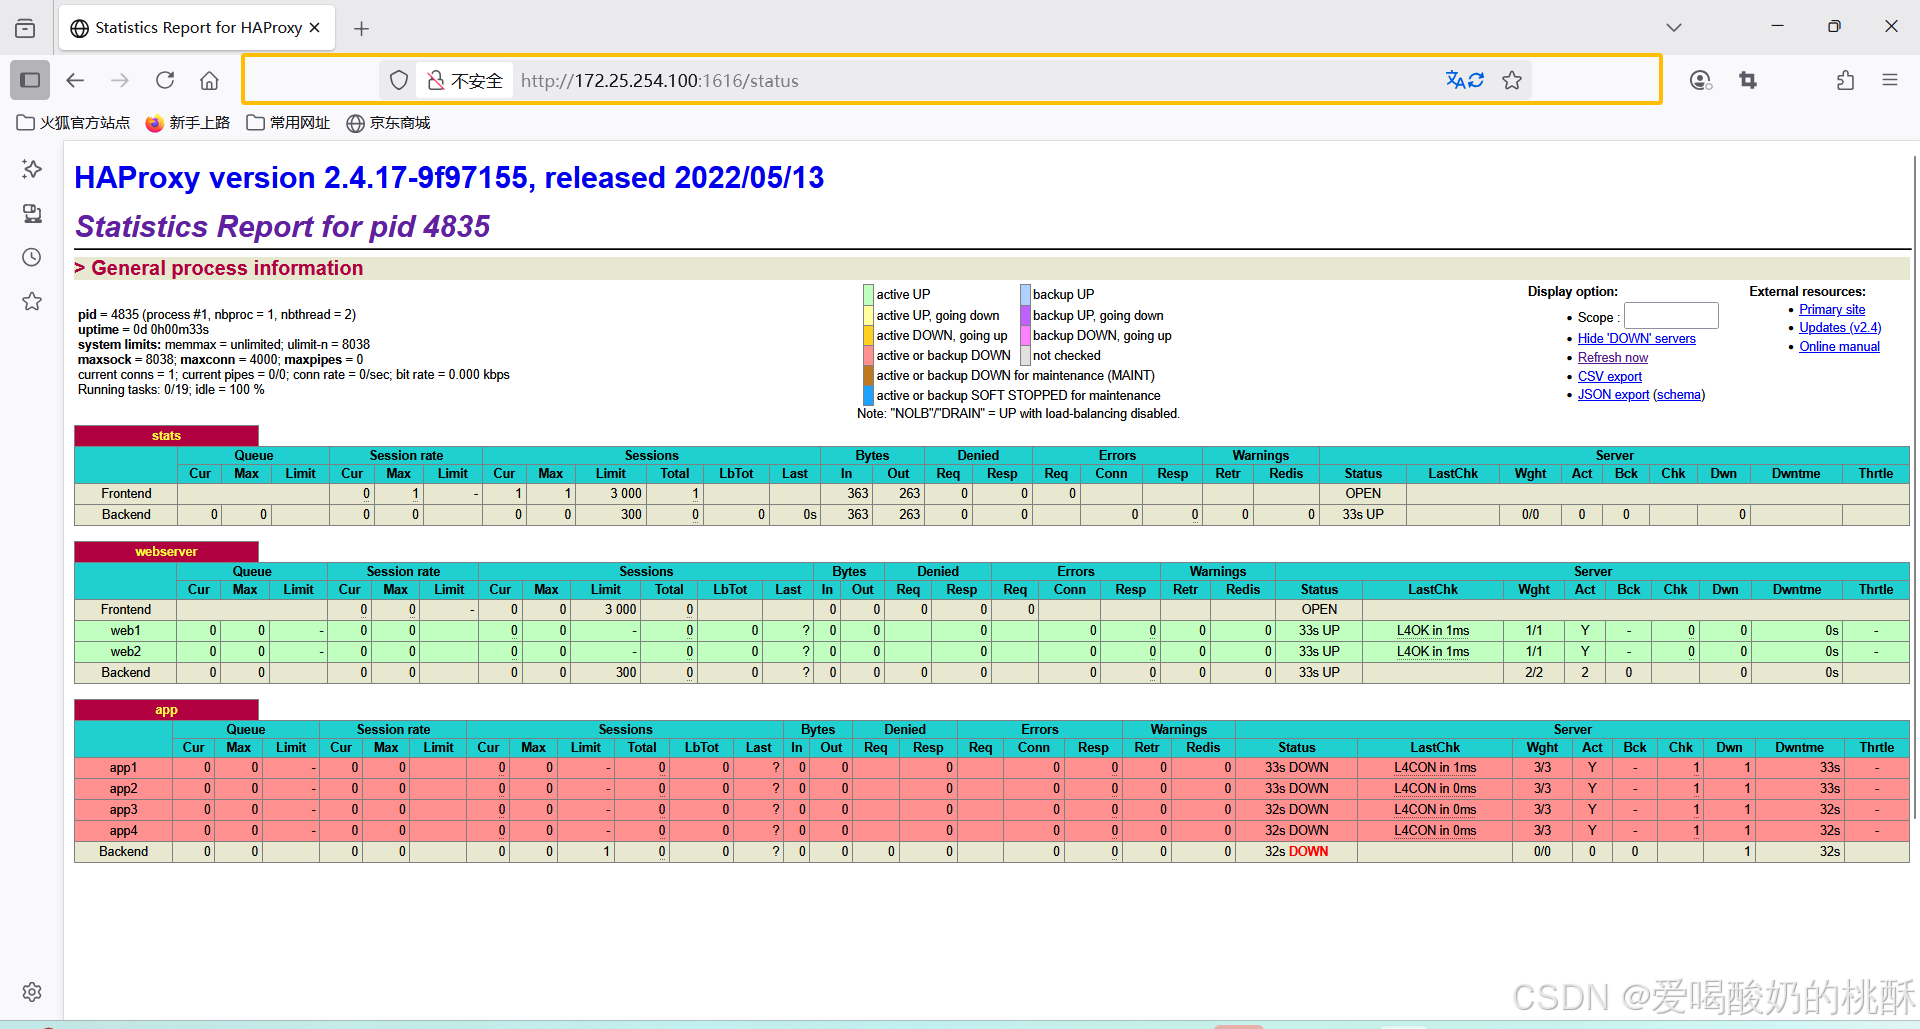Open the recent tabs view icon

pos(25,28)
